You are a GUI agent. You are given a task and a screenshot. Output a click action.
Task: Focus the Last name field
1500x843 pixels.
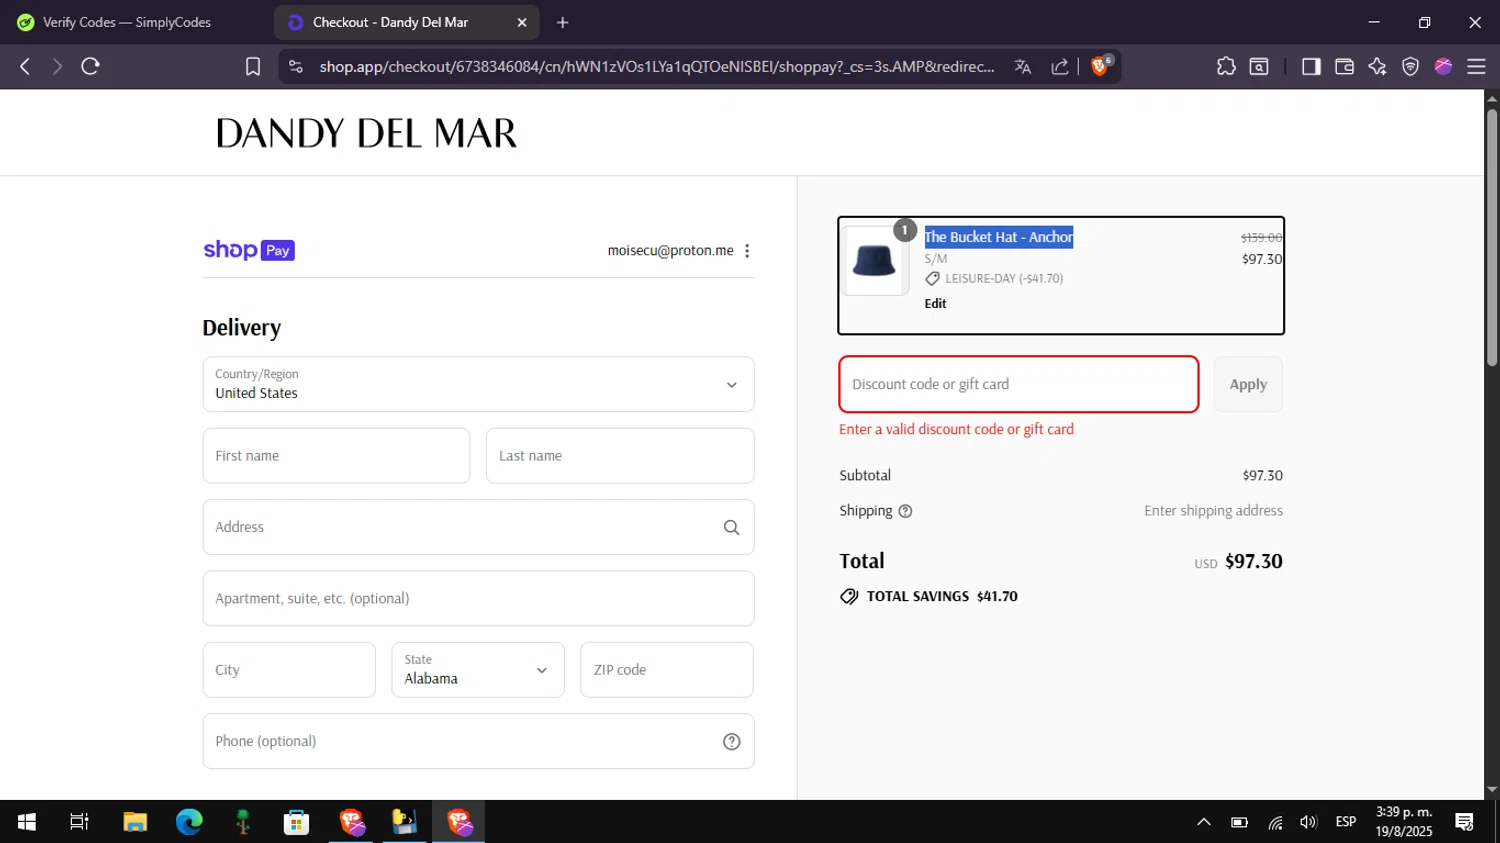pos(620,456)
